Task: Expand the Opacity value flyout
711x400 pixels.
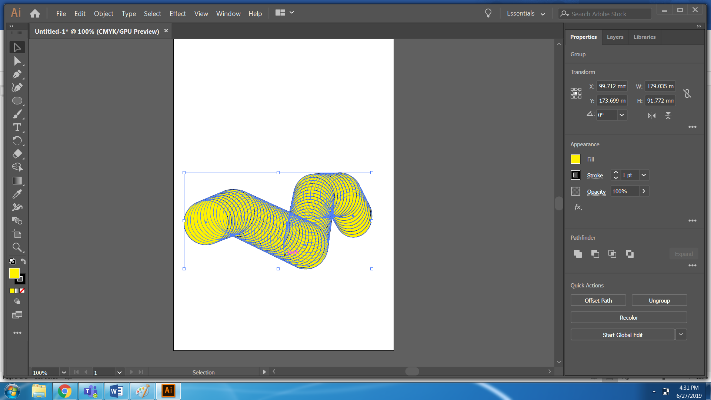Action: (x=643, y=191)
